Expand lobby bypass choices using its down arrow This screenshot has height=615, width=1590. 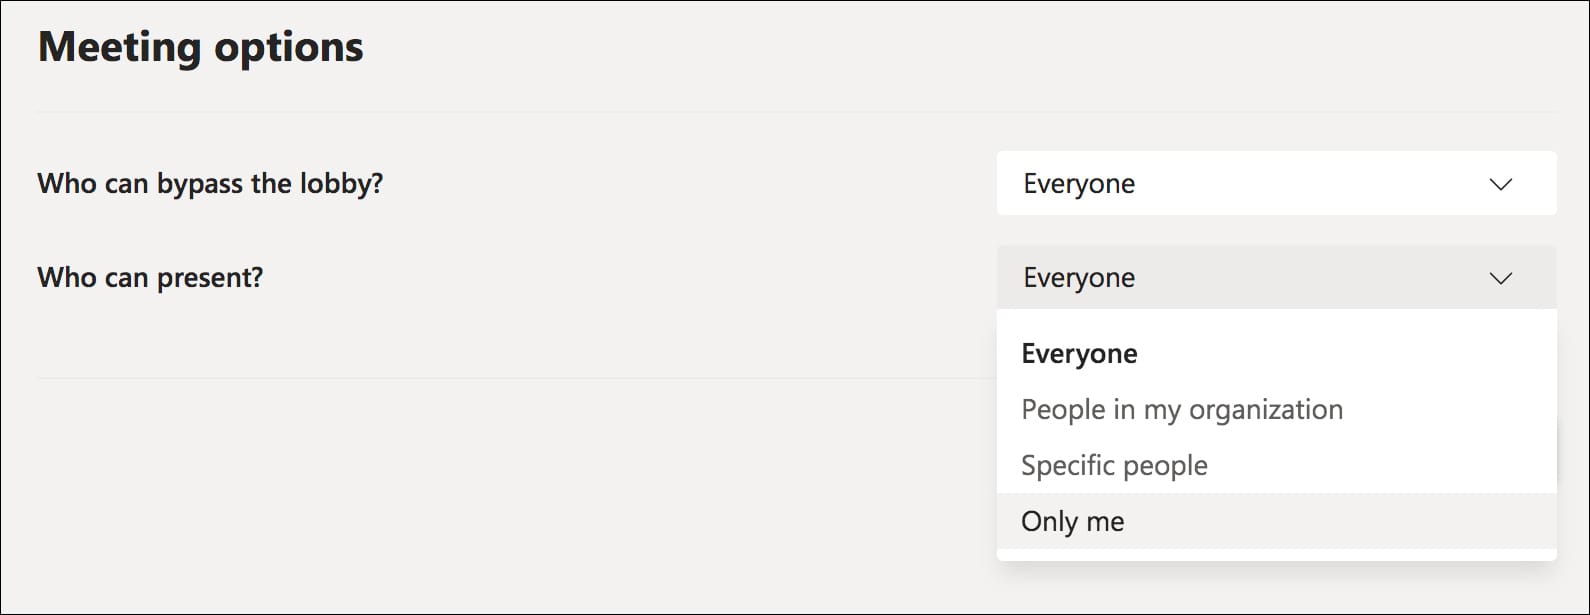[x=1500, y=184]
